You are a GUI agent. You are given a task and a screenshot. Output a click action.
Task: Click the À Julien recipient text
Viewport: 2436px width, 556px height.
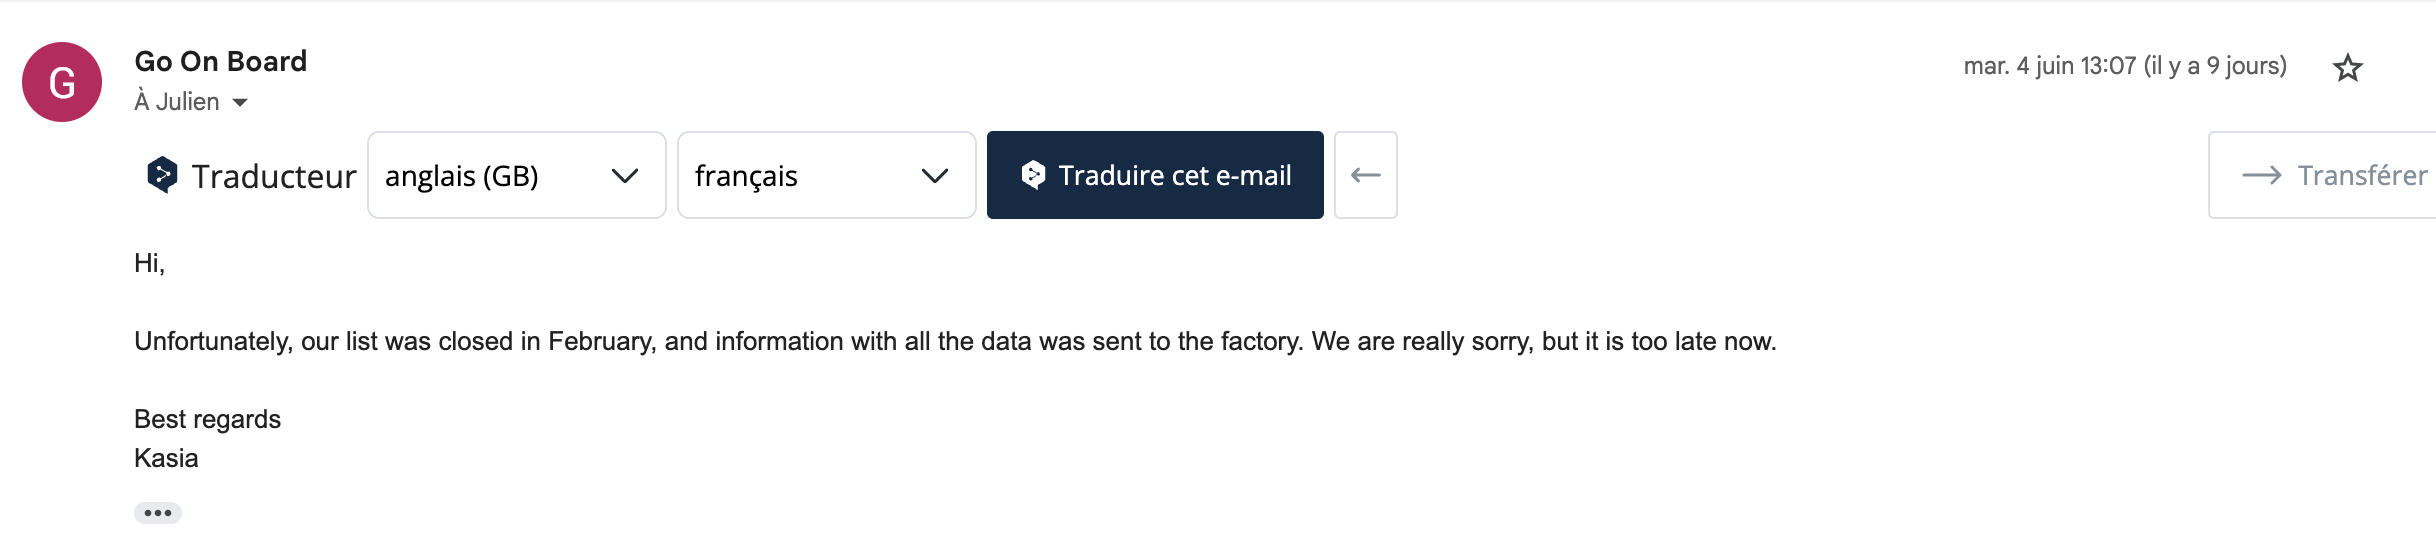tap(177, 102)
